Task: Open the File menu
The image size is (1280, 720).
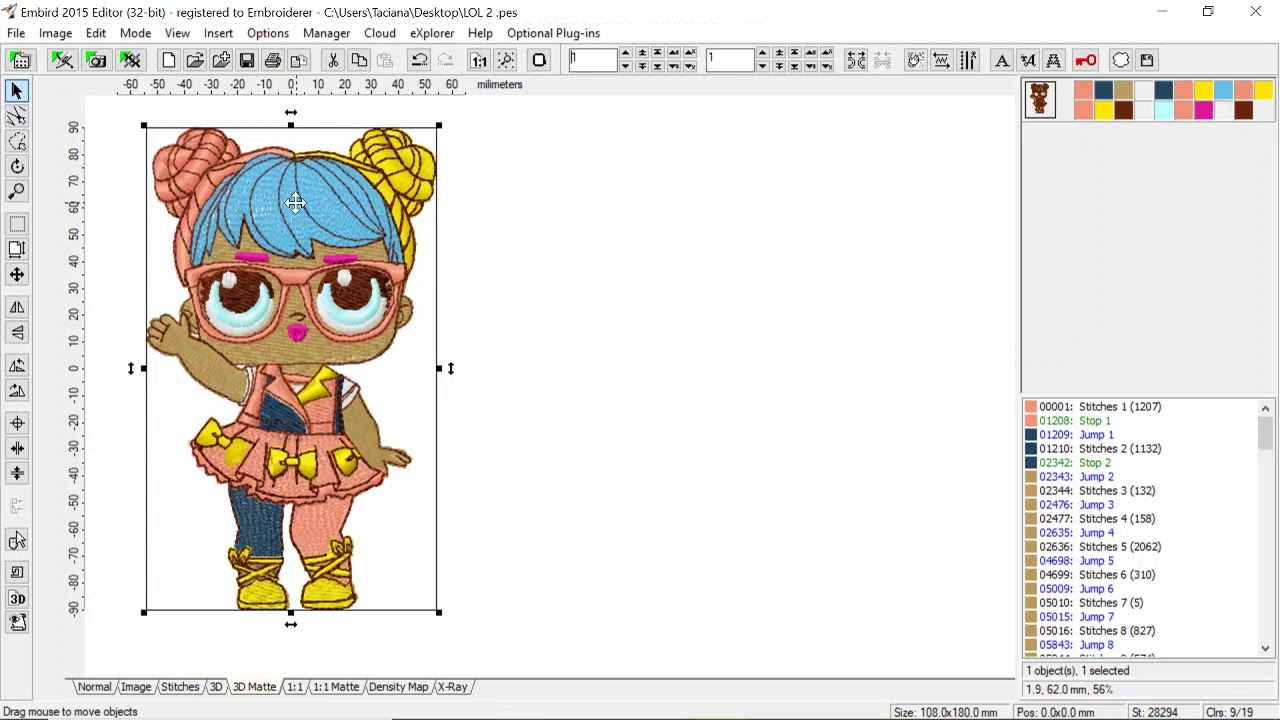Action: (x=16, y=33)
